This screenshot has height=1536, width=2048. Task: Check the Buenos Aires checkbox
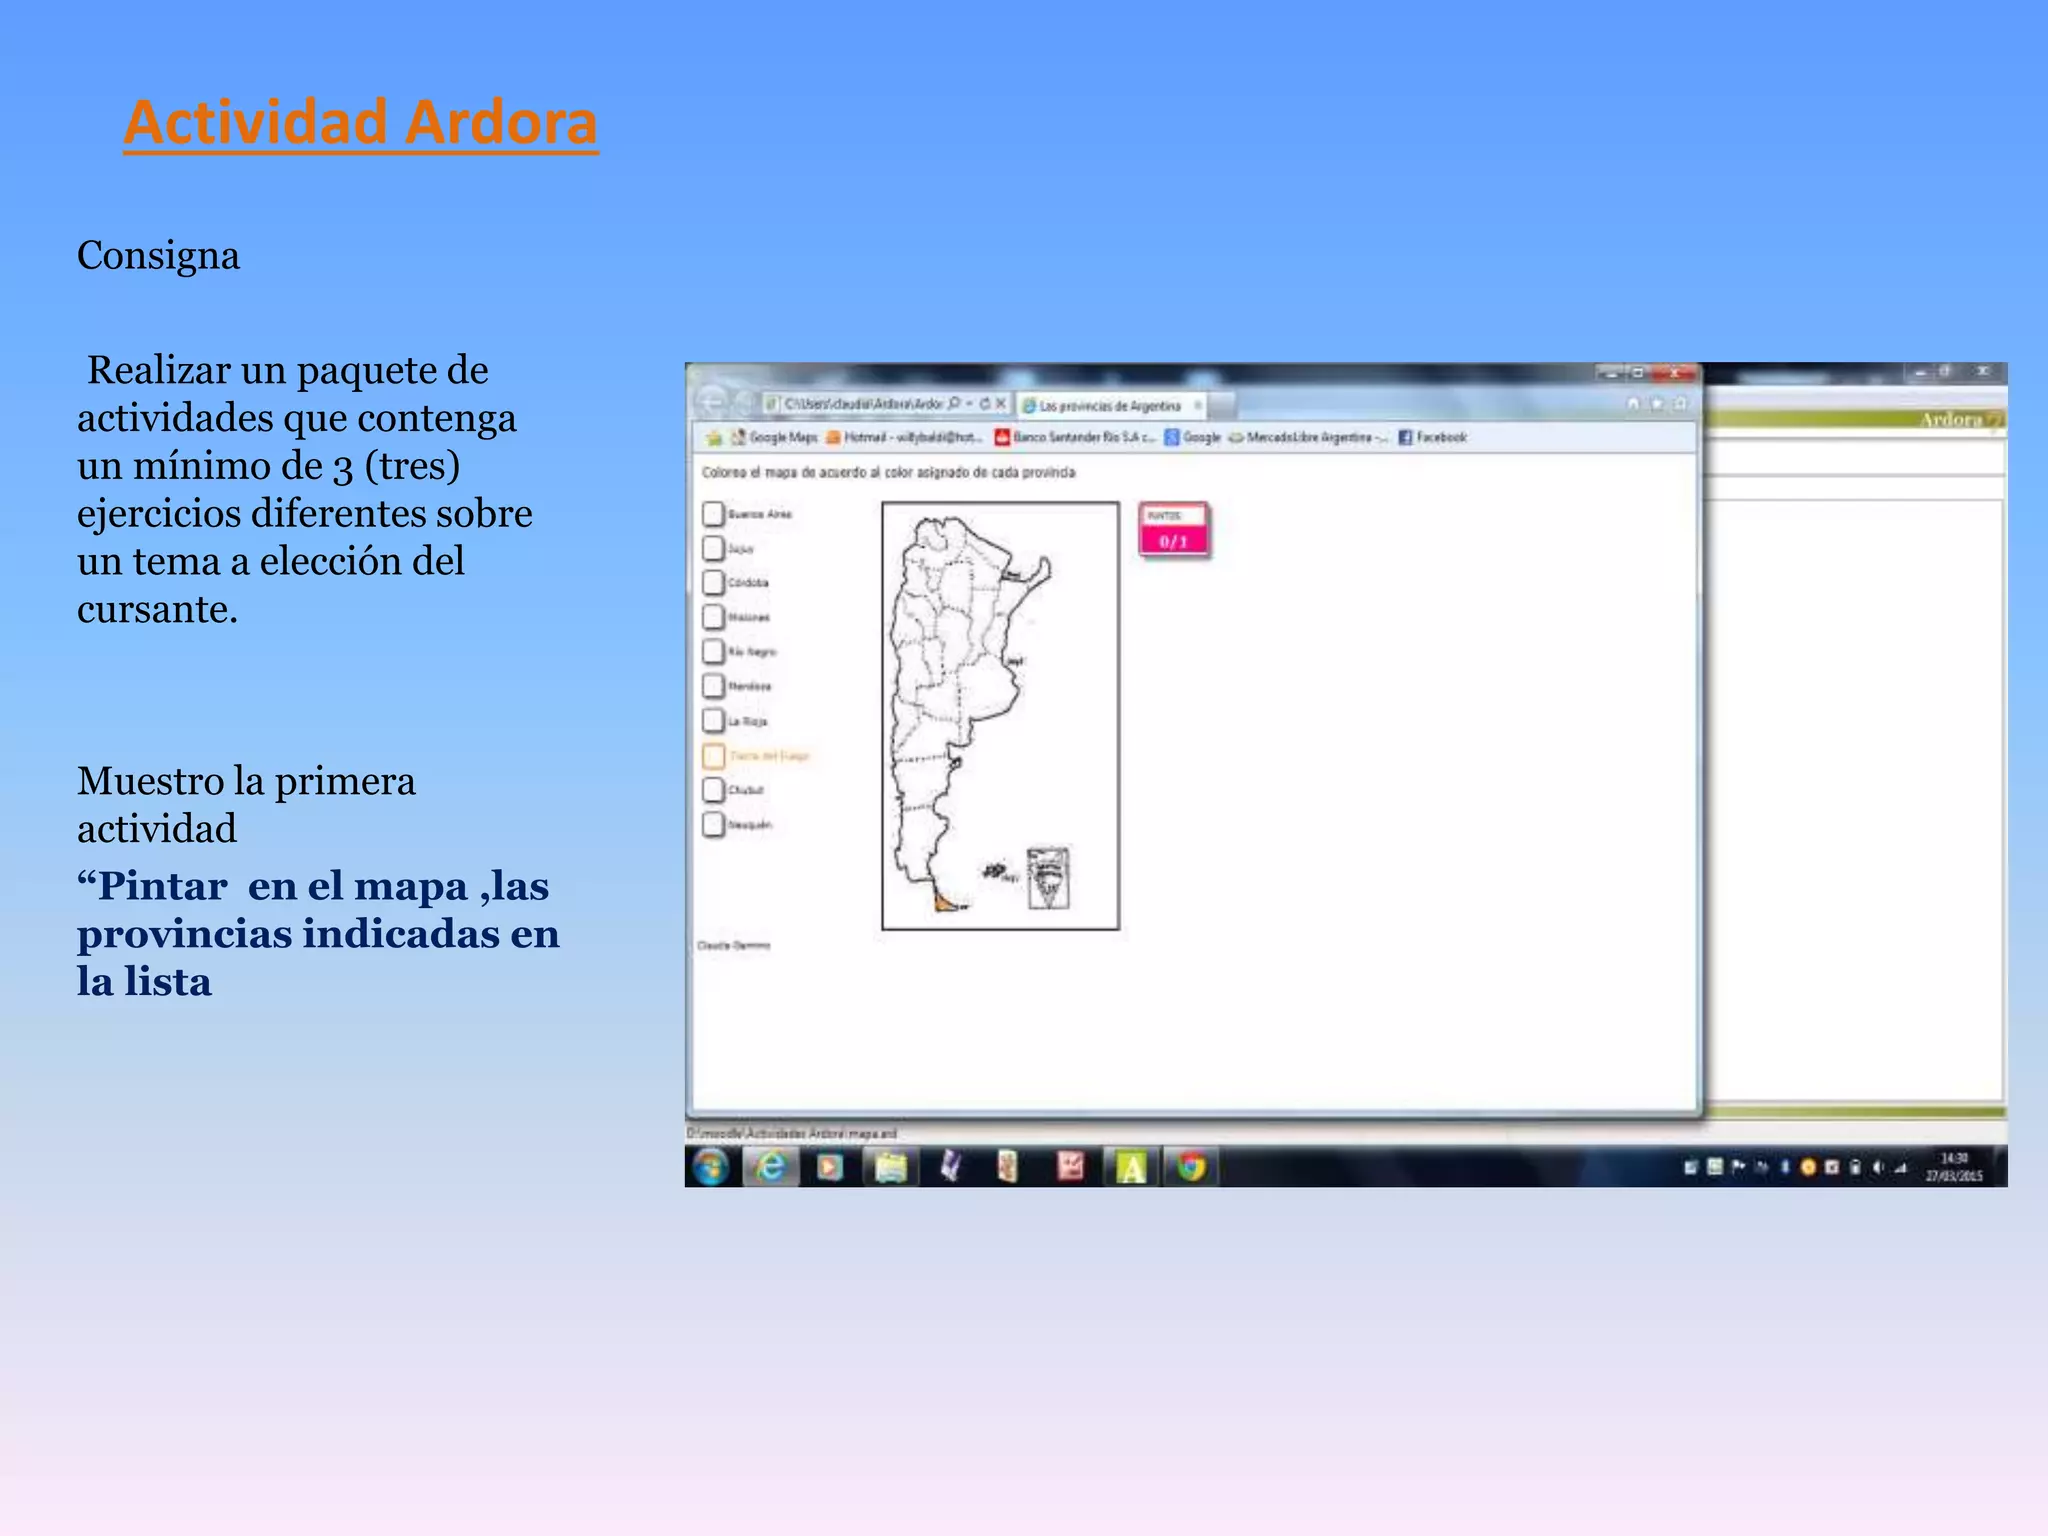(713, 514)
